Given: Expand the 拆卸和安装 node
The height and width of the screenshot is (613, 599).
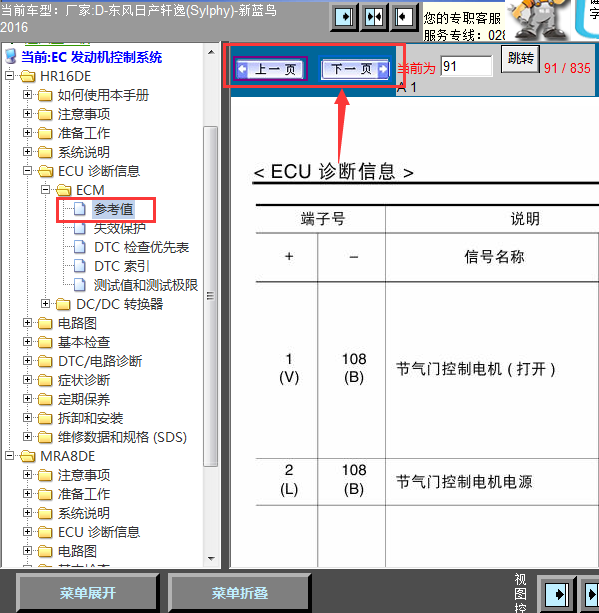Looking at the screenshot, I should tap(27, 418).
